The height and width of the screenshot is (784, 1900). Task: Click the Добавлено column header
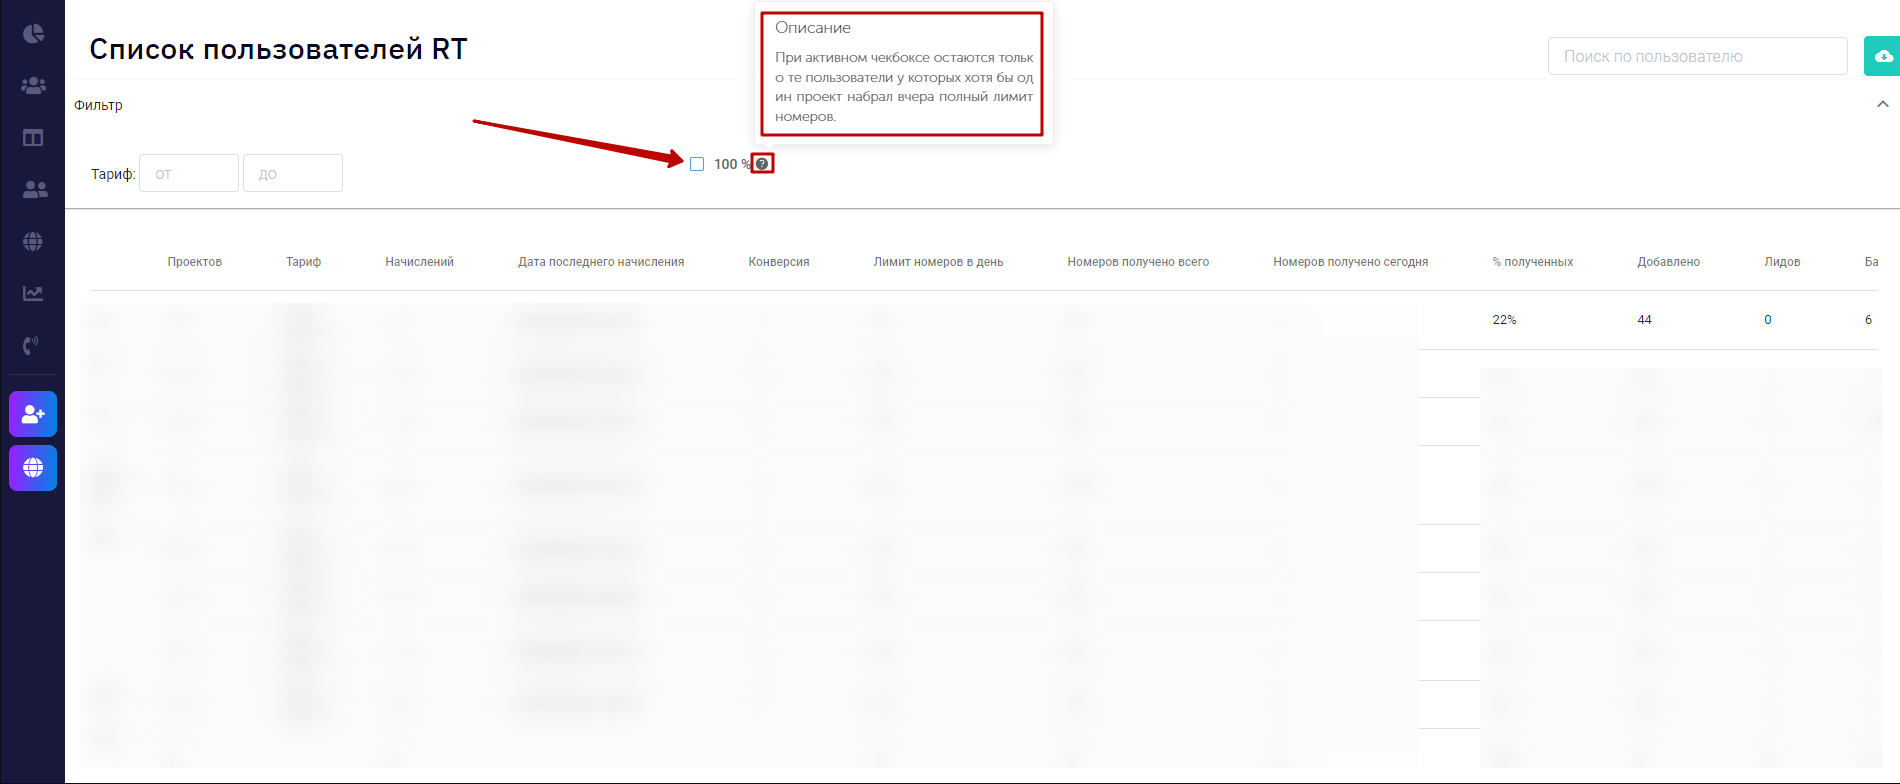1669,262
